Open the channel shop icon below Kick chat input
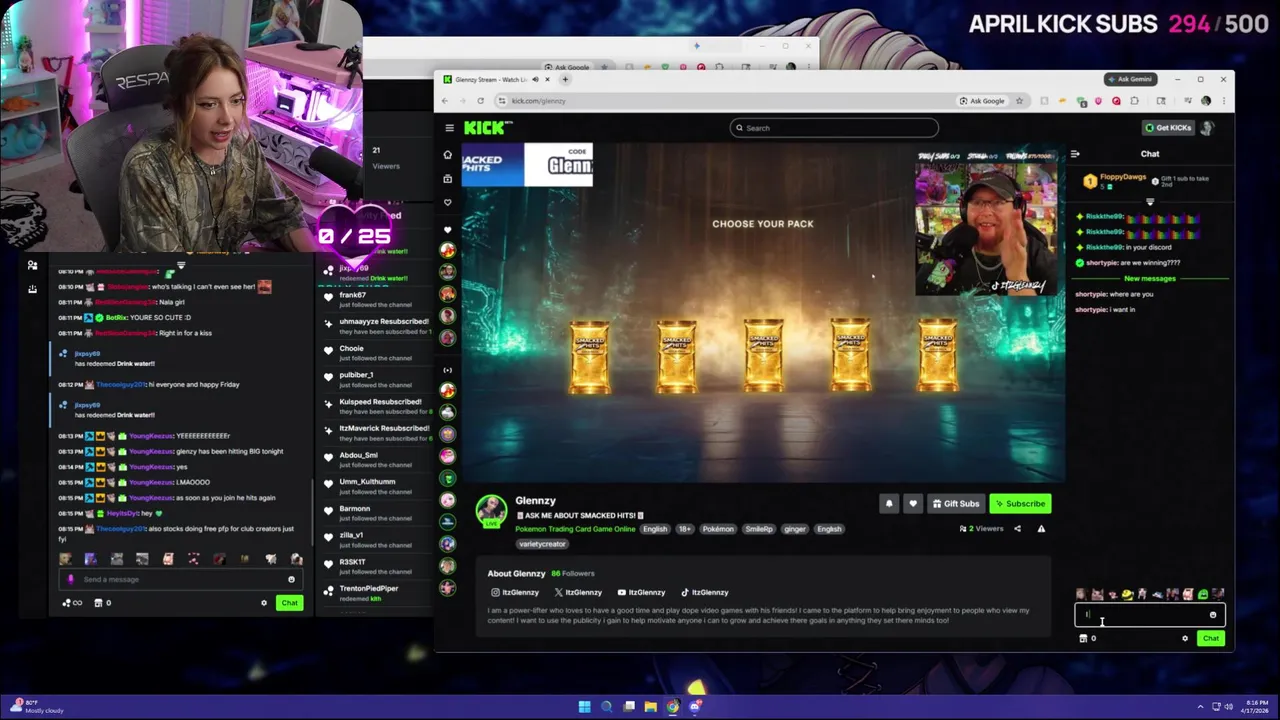The width and height of the screenshot is (1280, 720). pos(1083,639)
